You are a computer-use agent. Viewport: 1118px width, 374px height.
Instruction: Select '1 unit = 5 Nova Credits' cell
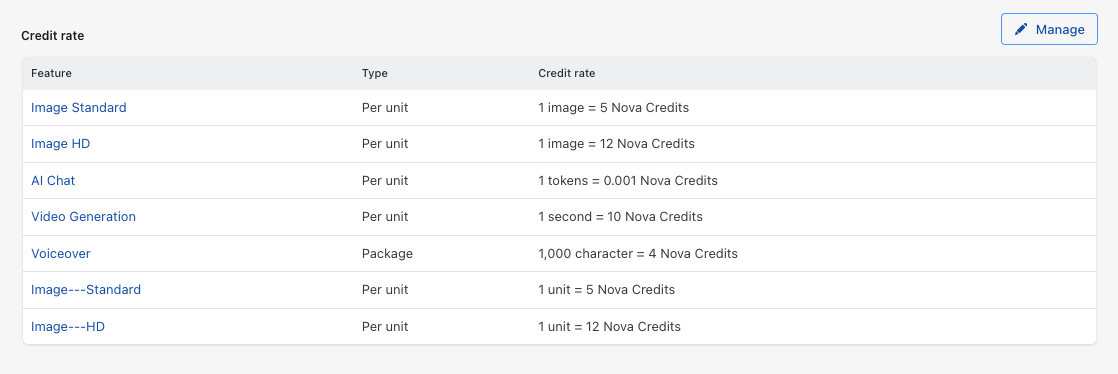point(607,290)
